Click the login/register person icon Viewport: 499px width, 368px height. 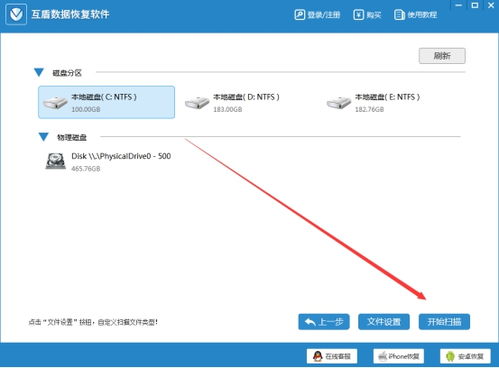point(299,15)
